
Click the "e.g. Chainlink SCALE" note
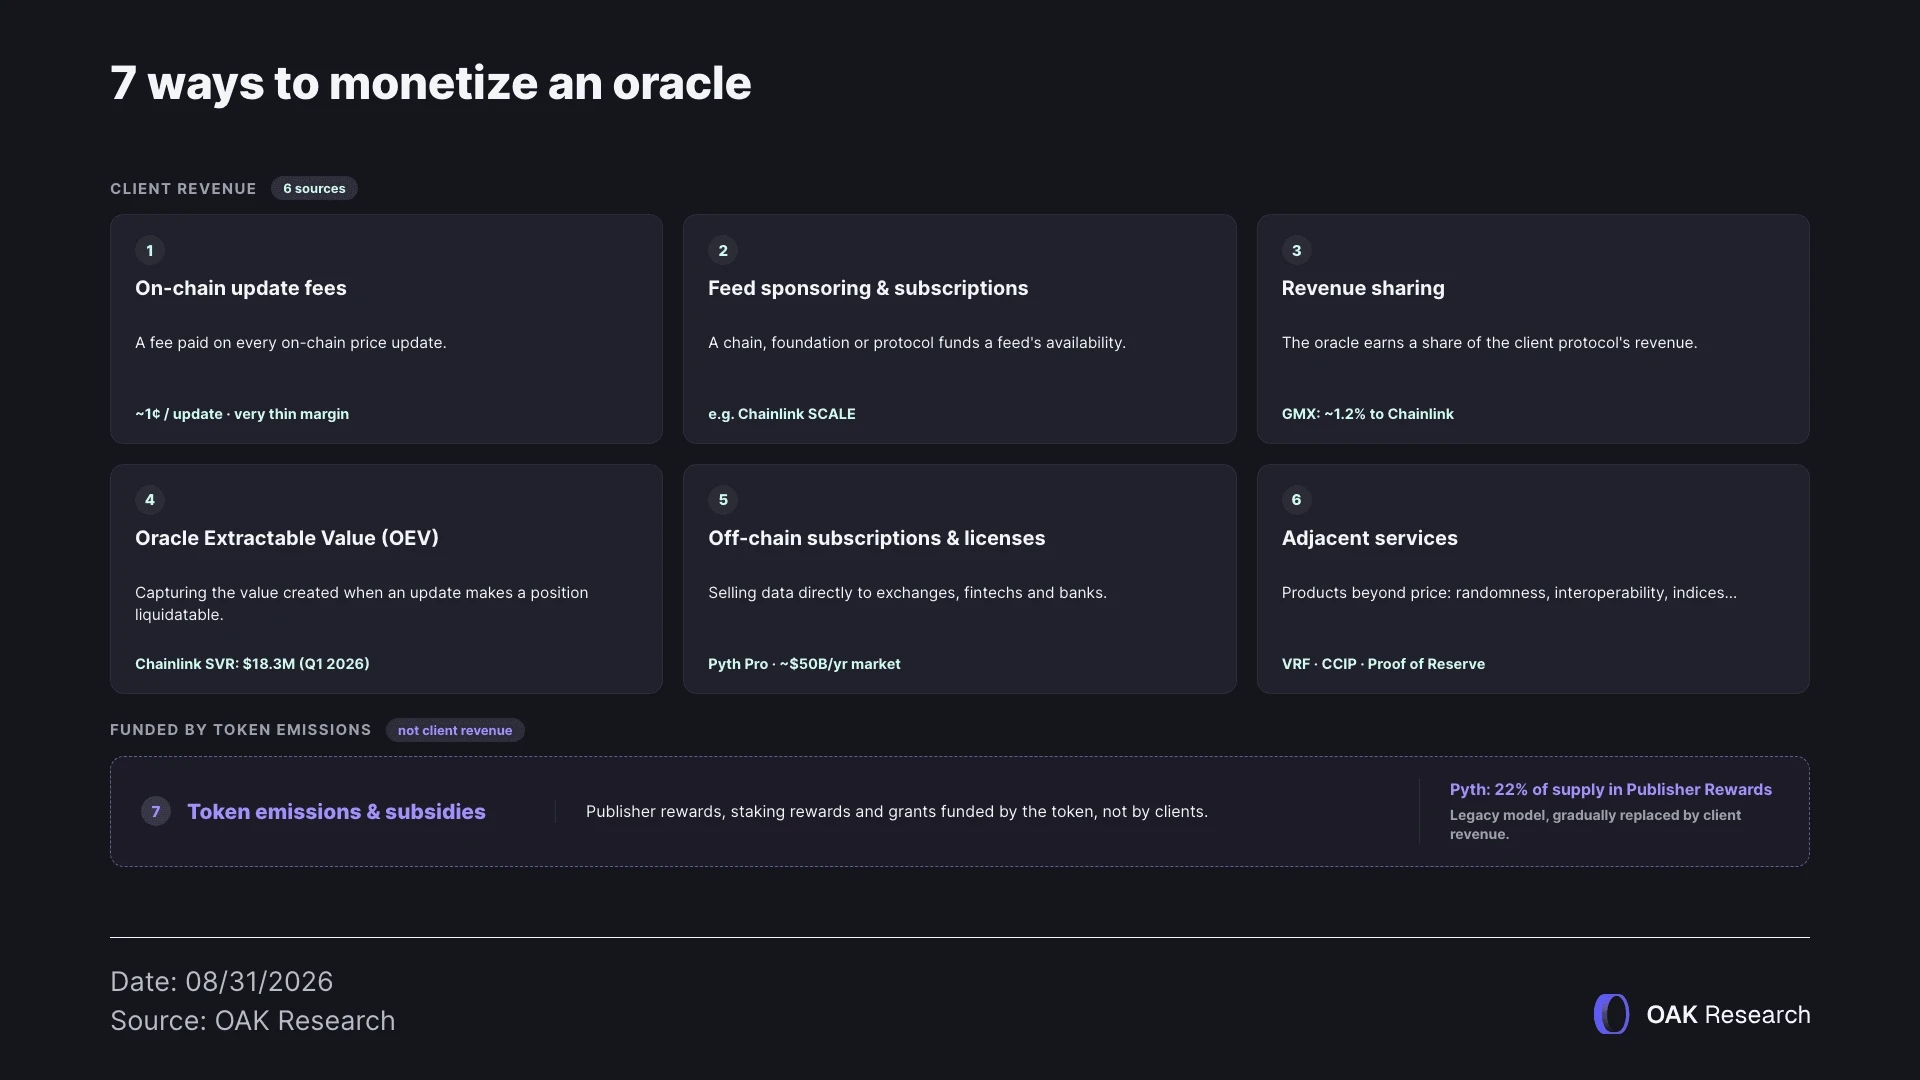coord(782,414)
